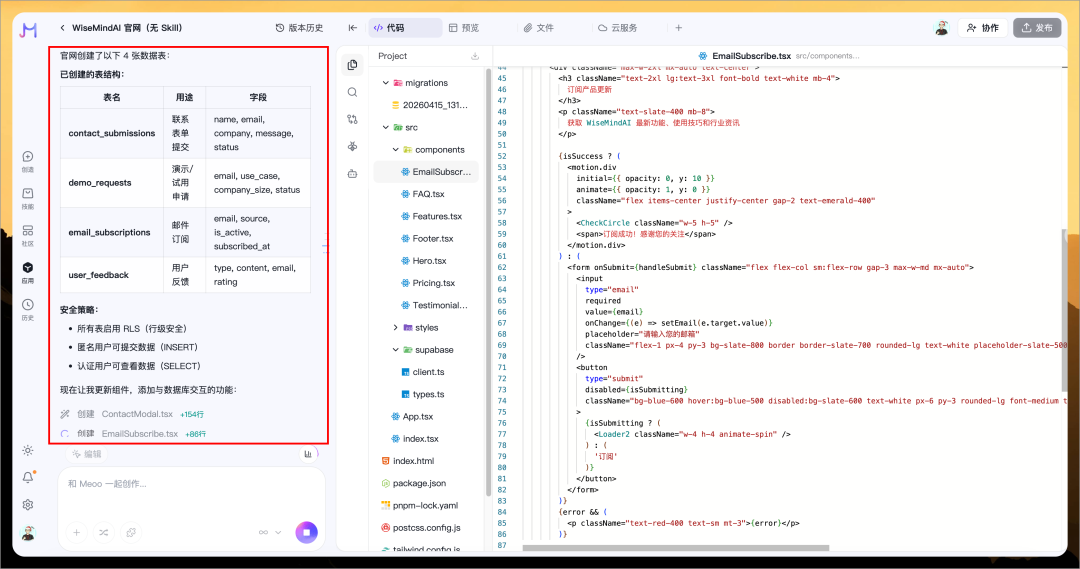Open the settings gear in the left sidebar

pos(28,505)
